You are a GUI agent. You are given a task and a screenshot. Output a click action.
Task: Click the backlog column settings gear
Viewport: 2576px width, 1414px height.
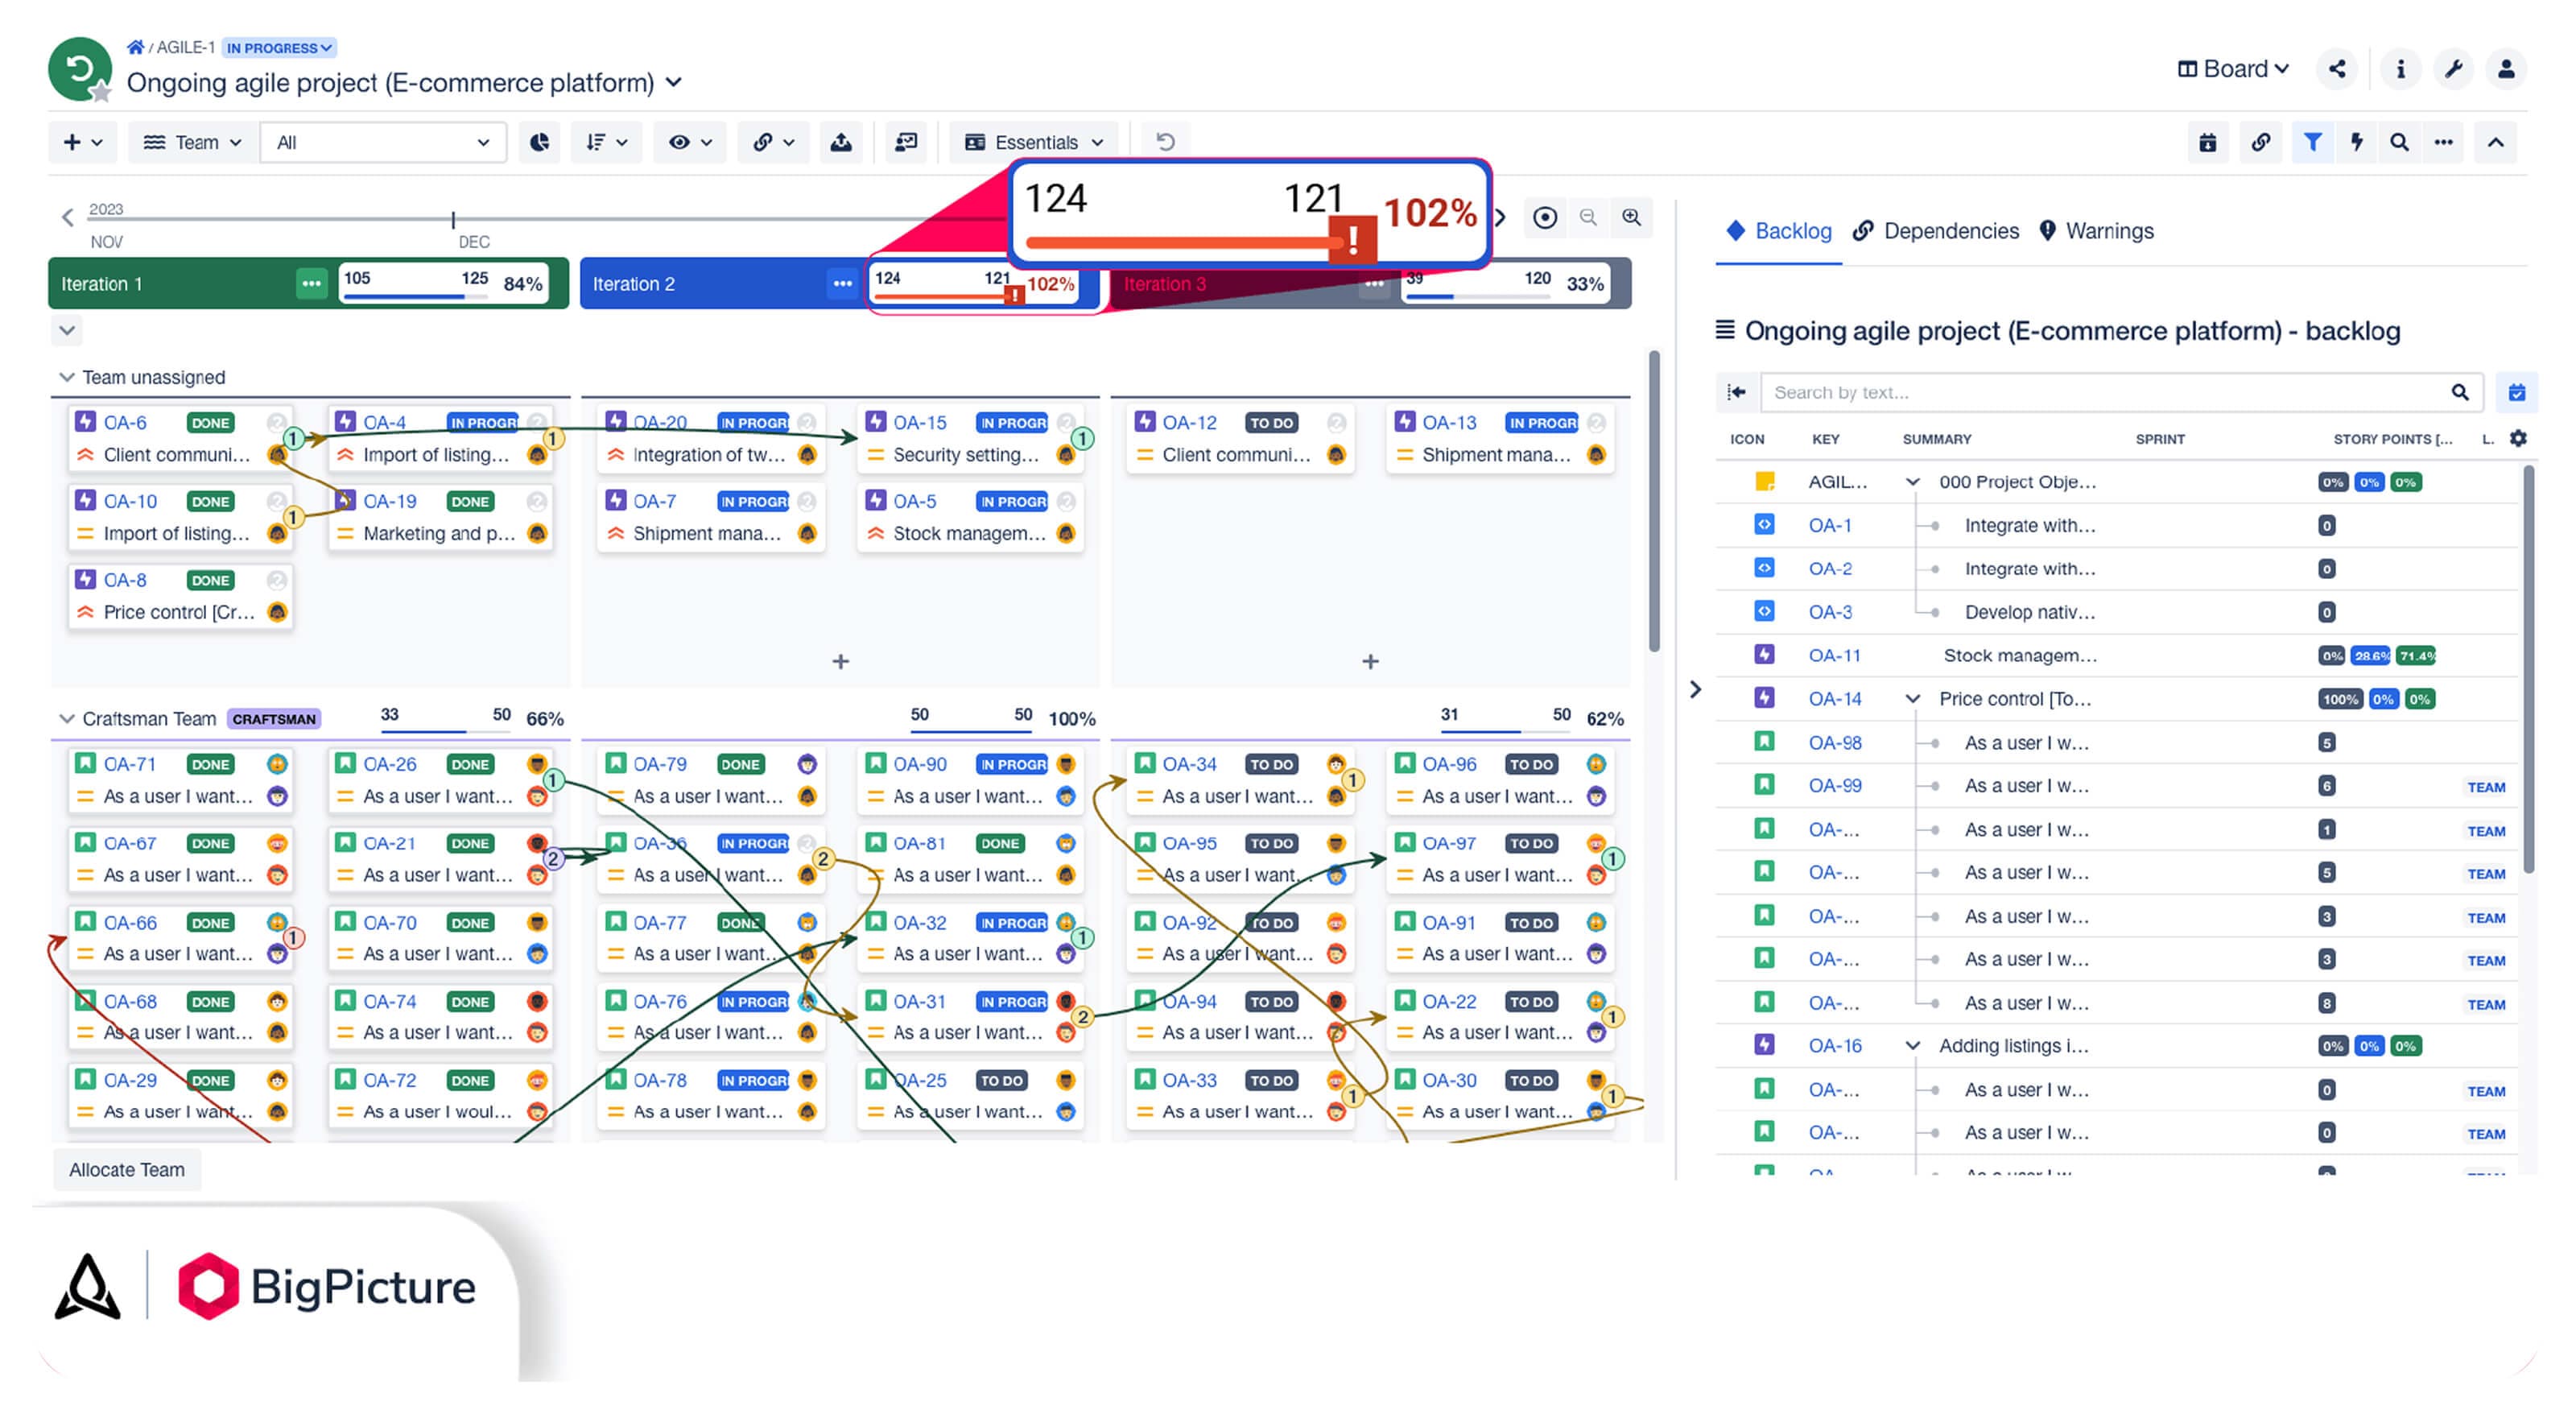point(2518,438)
